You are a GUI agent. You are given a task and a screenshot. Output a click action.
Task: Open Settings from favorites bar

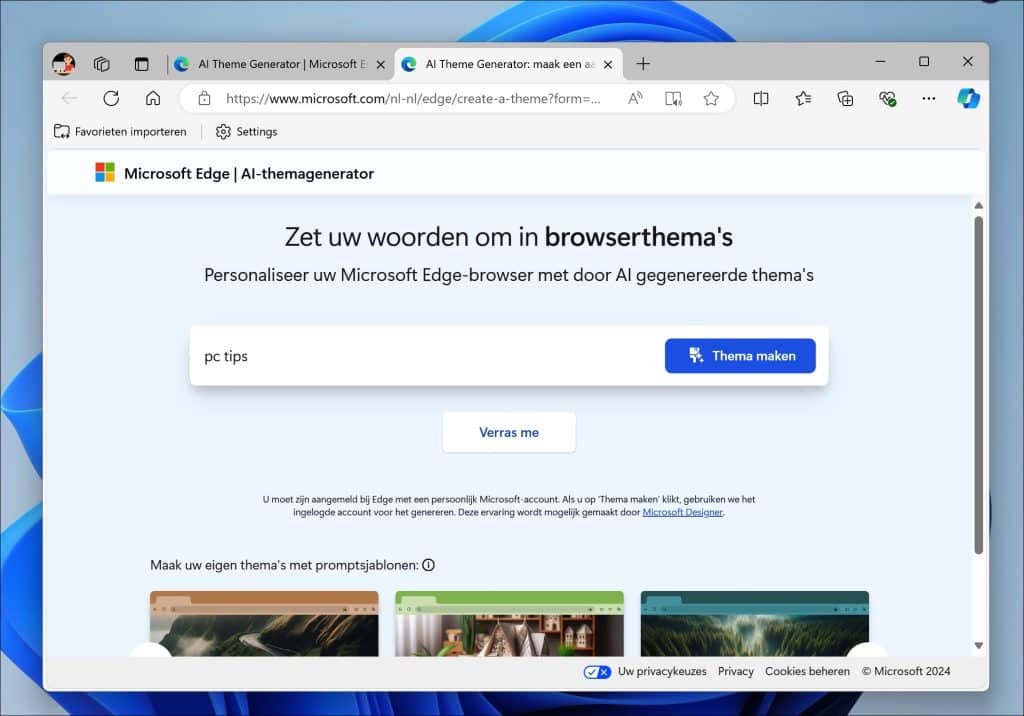coord(246,131)
